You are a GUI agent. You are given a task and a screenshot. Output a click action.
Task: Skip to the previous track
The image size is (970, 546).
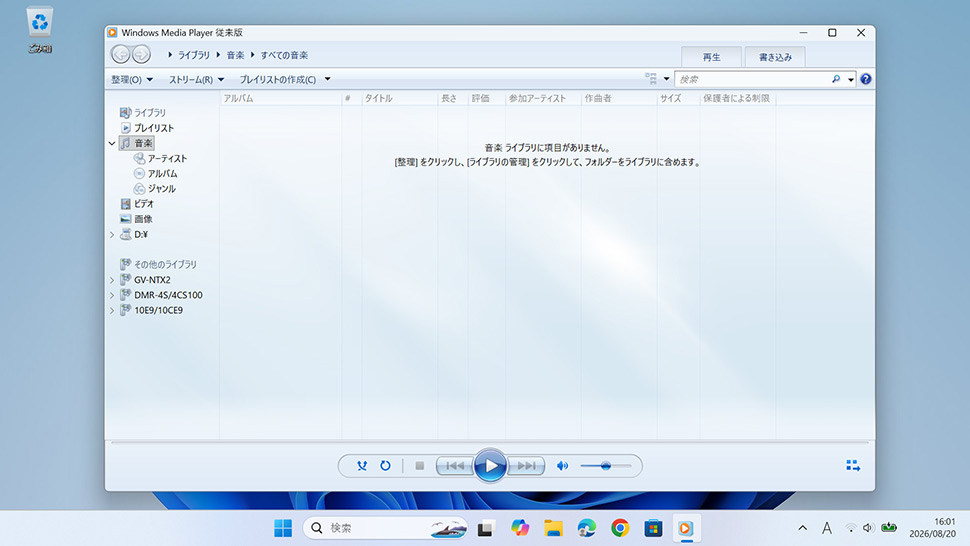pos(455,466)
